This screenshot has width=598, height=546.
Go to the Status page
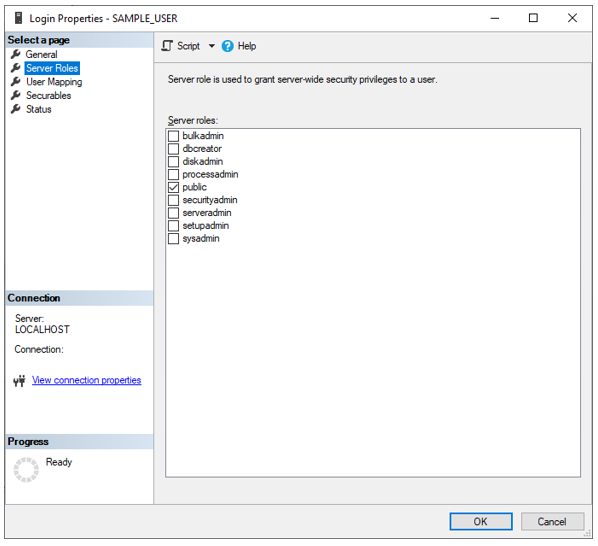[39, 109]
